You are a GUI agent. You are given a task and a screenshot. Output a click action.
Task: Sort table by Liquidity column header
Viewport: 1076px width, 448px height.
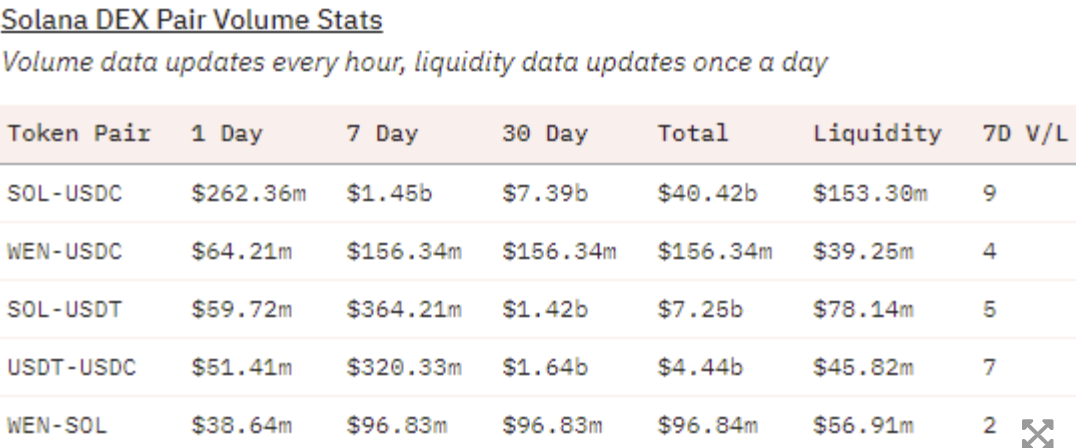click(877, 133)
